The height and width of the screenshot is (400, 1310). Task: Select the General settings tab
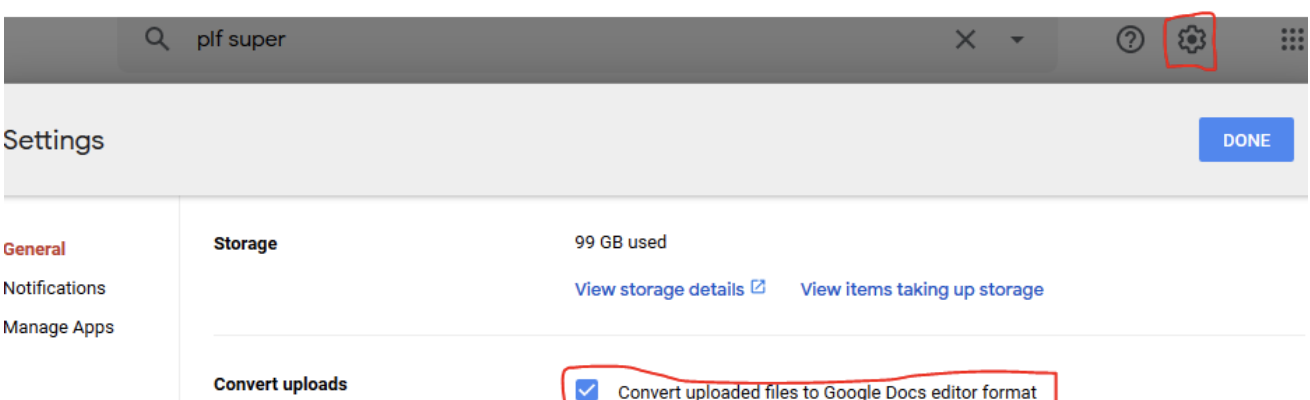click(34, 249)
